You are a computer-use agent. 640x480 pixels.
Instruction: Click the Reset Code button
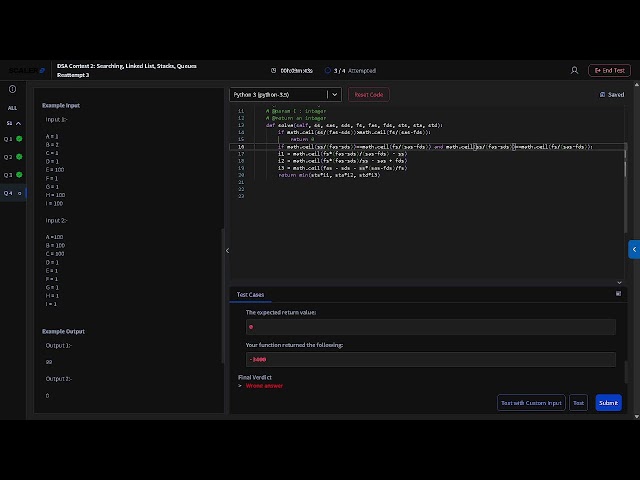tap(369, 95)
